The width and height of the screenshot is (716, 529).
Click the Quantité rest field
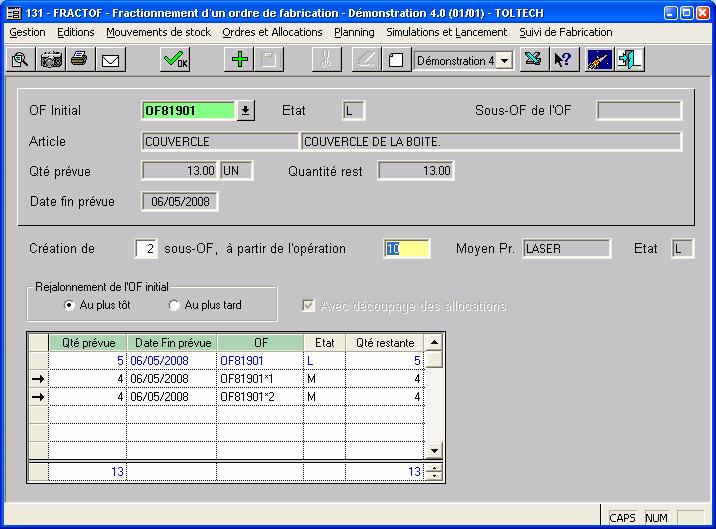[416, 171]
